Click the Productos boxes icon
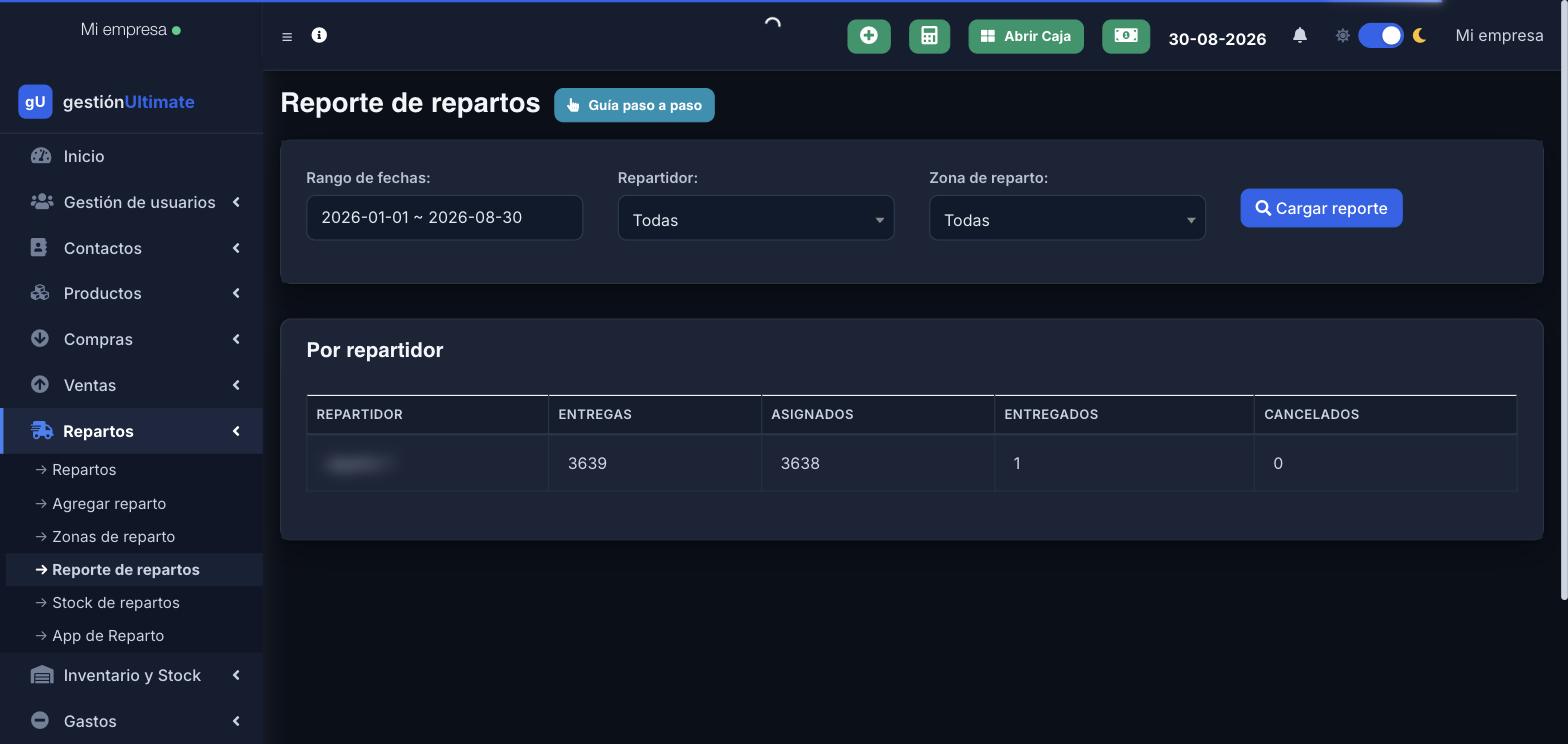The image size is (1568, 744). [x=40, y=293]
